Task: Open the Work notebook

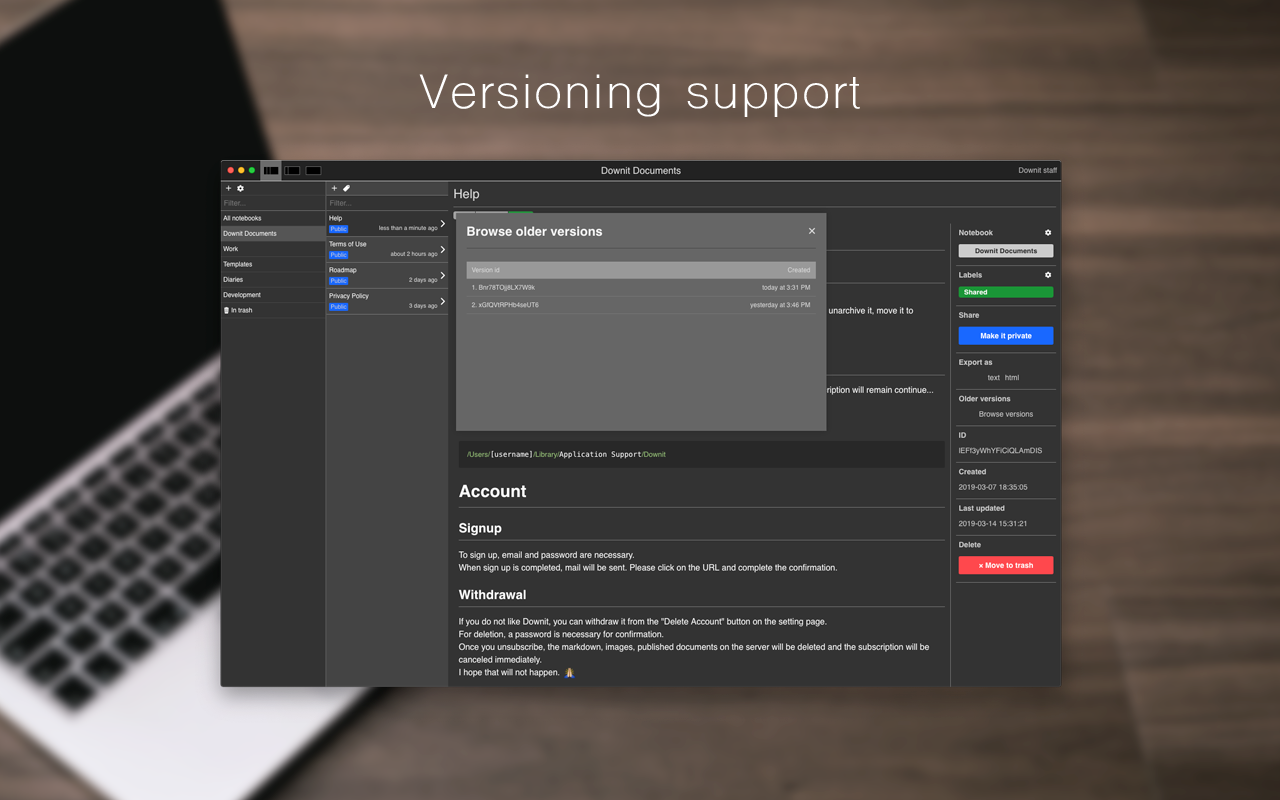Action: pos(273,249)
